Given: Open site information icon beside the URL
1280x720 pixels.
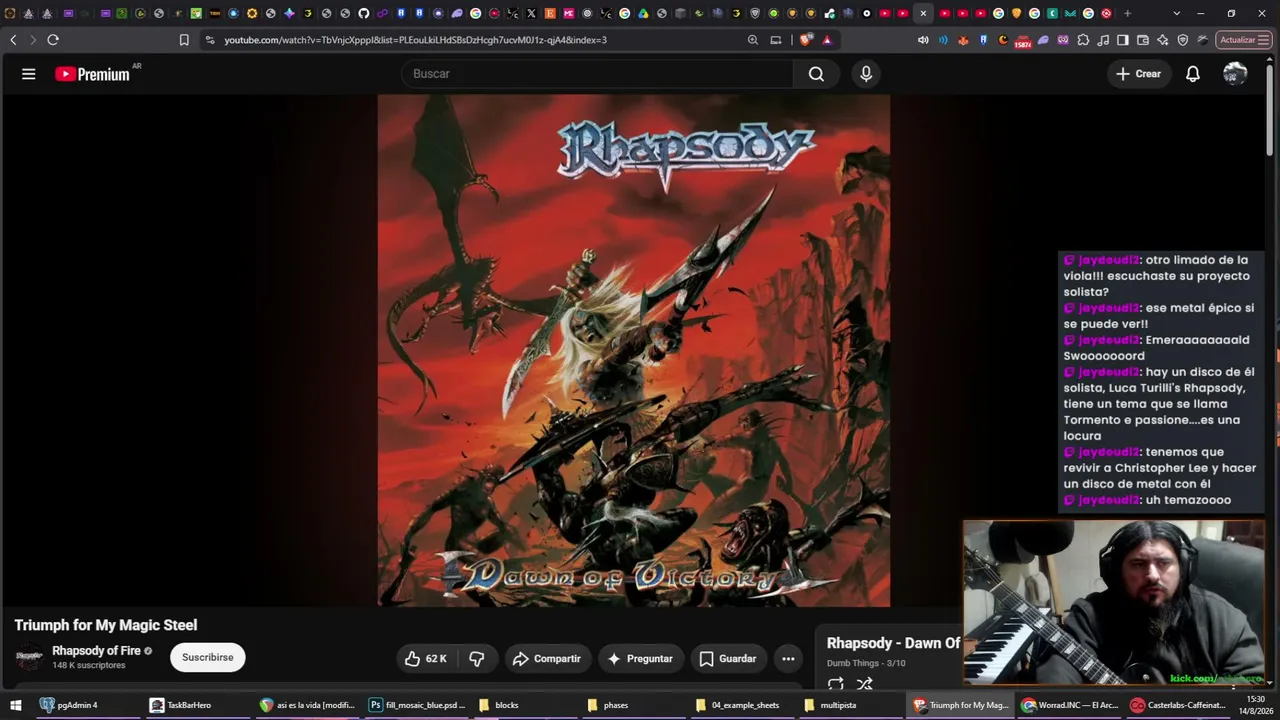Looking at the screenshot, I should pyautogui.click(x=209, y=40).
